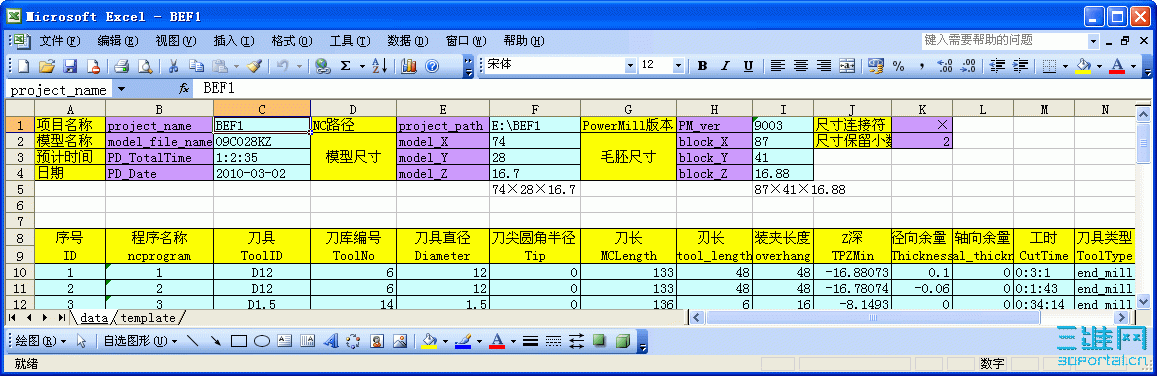
Task: Increase decimal places icon
Action: pos(945,66)
